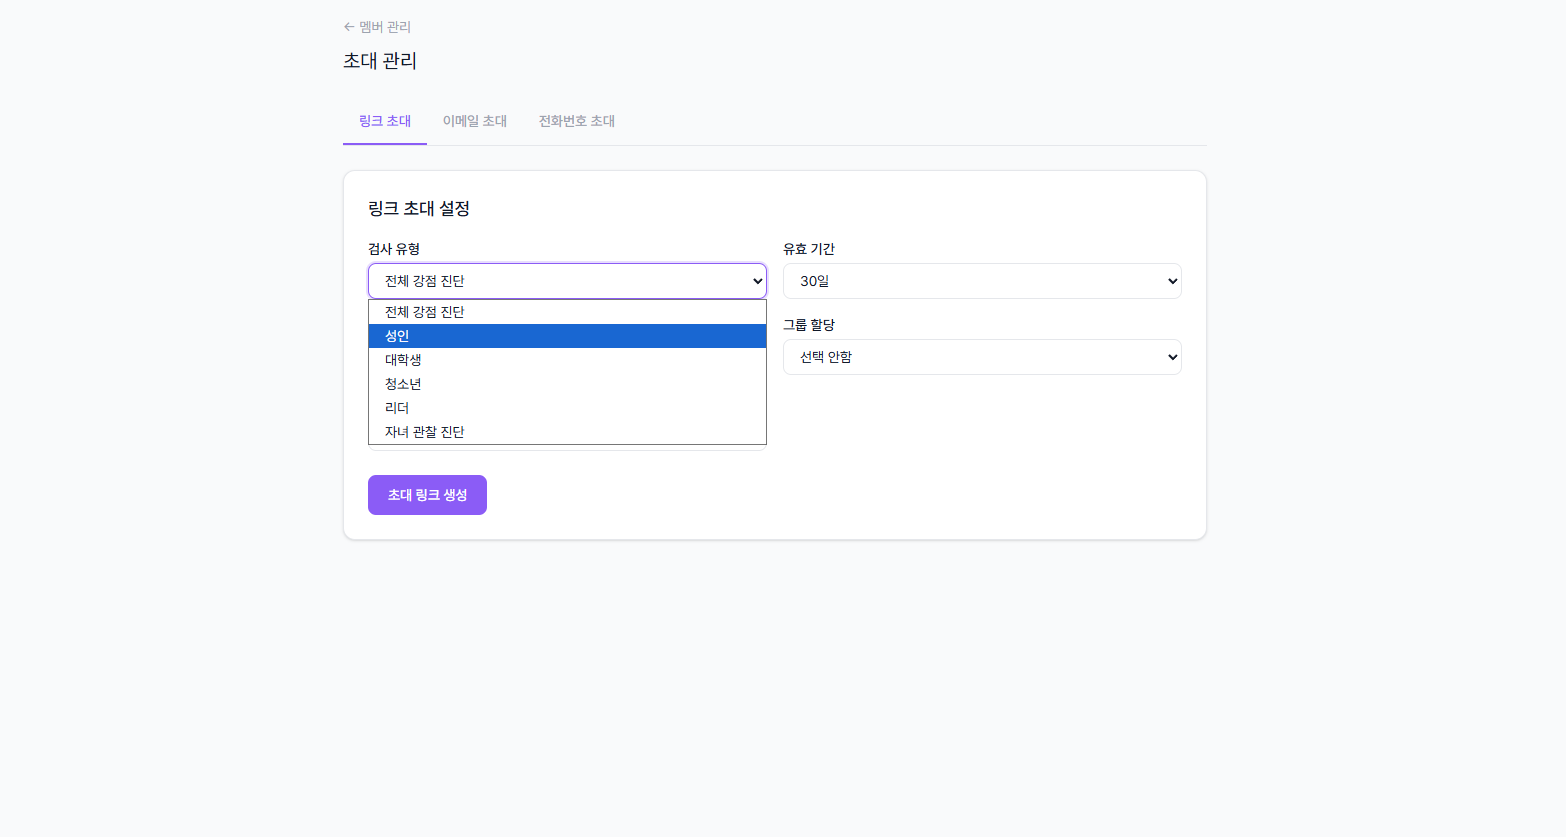Image resolution: width=1566 pixels, height=837 pixels.
Task: Select 청소년 from the open dropdown
Action: (567, 383)
